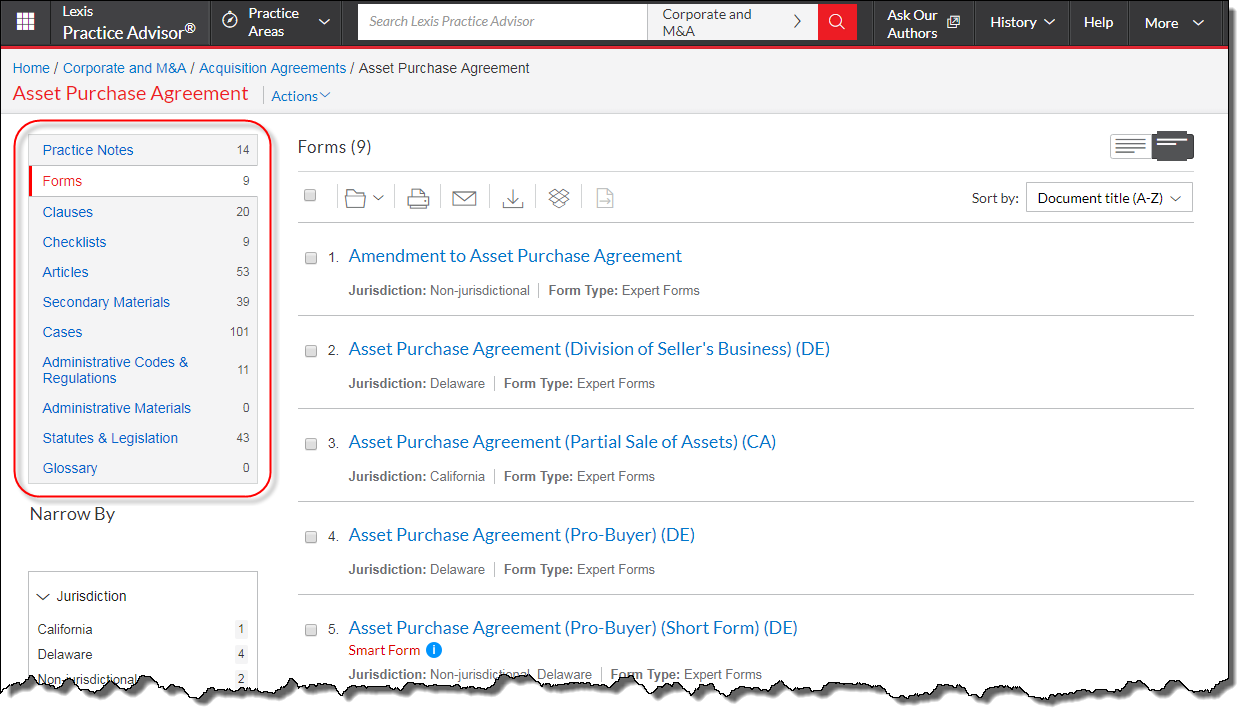Click the Lexis Practice Advisor logo
Viewport: 1244px width, 721px height.
click(x=129, y=22)
